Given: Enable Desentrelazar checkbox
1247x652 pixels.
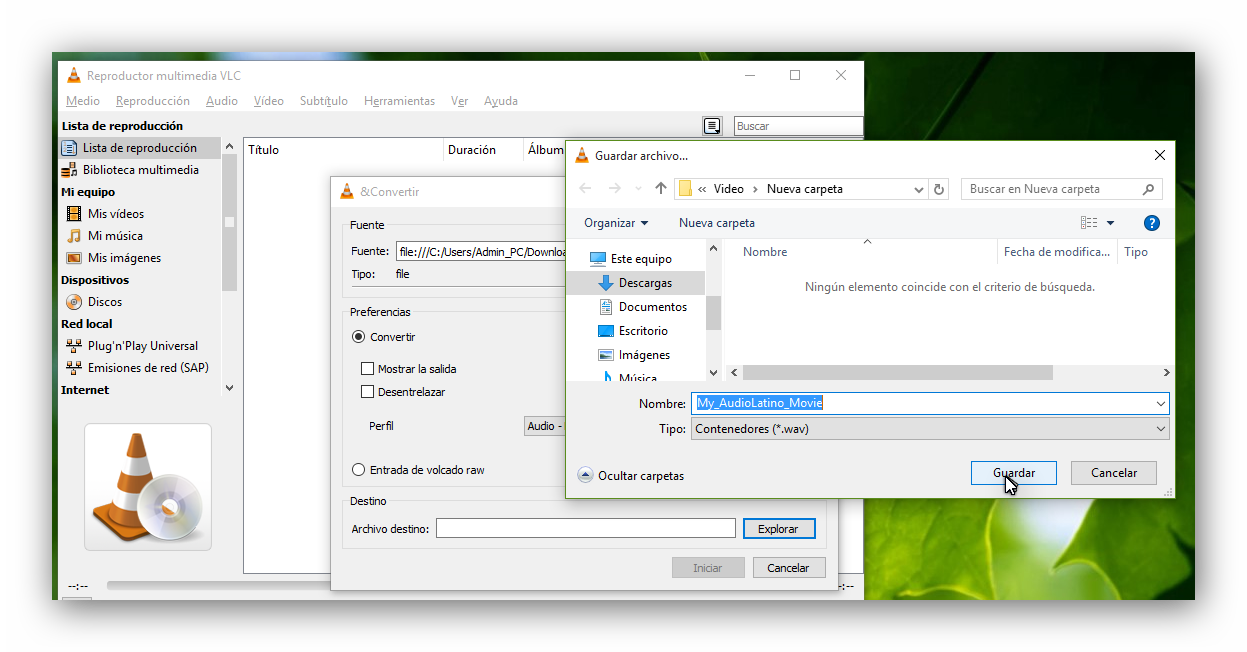Looking at the screenshot, I should (367, 392).
